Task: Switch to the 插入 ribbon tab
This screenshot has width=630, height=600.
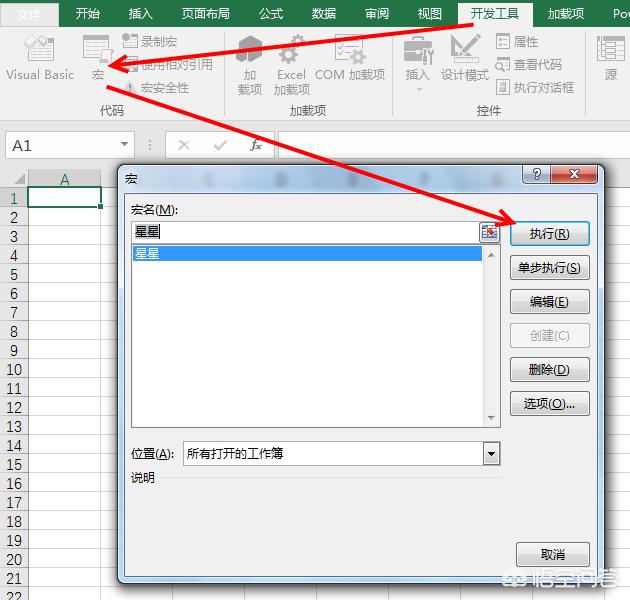Action: tap(140, 14)
